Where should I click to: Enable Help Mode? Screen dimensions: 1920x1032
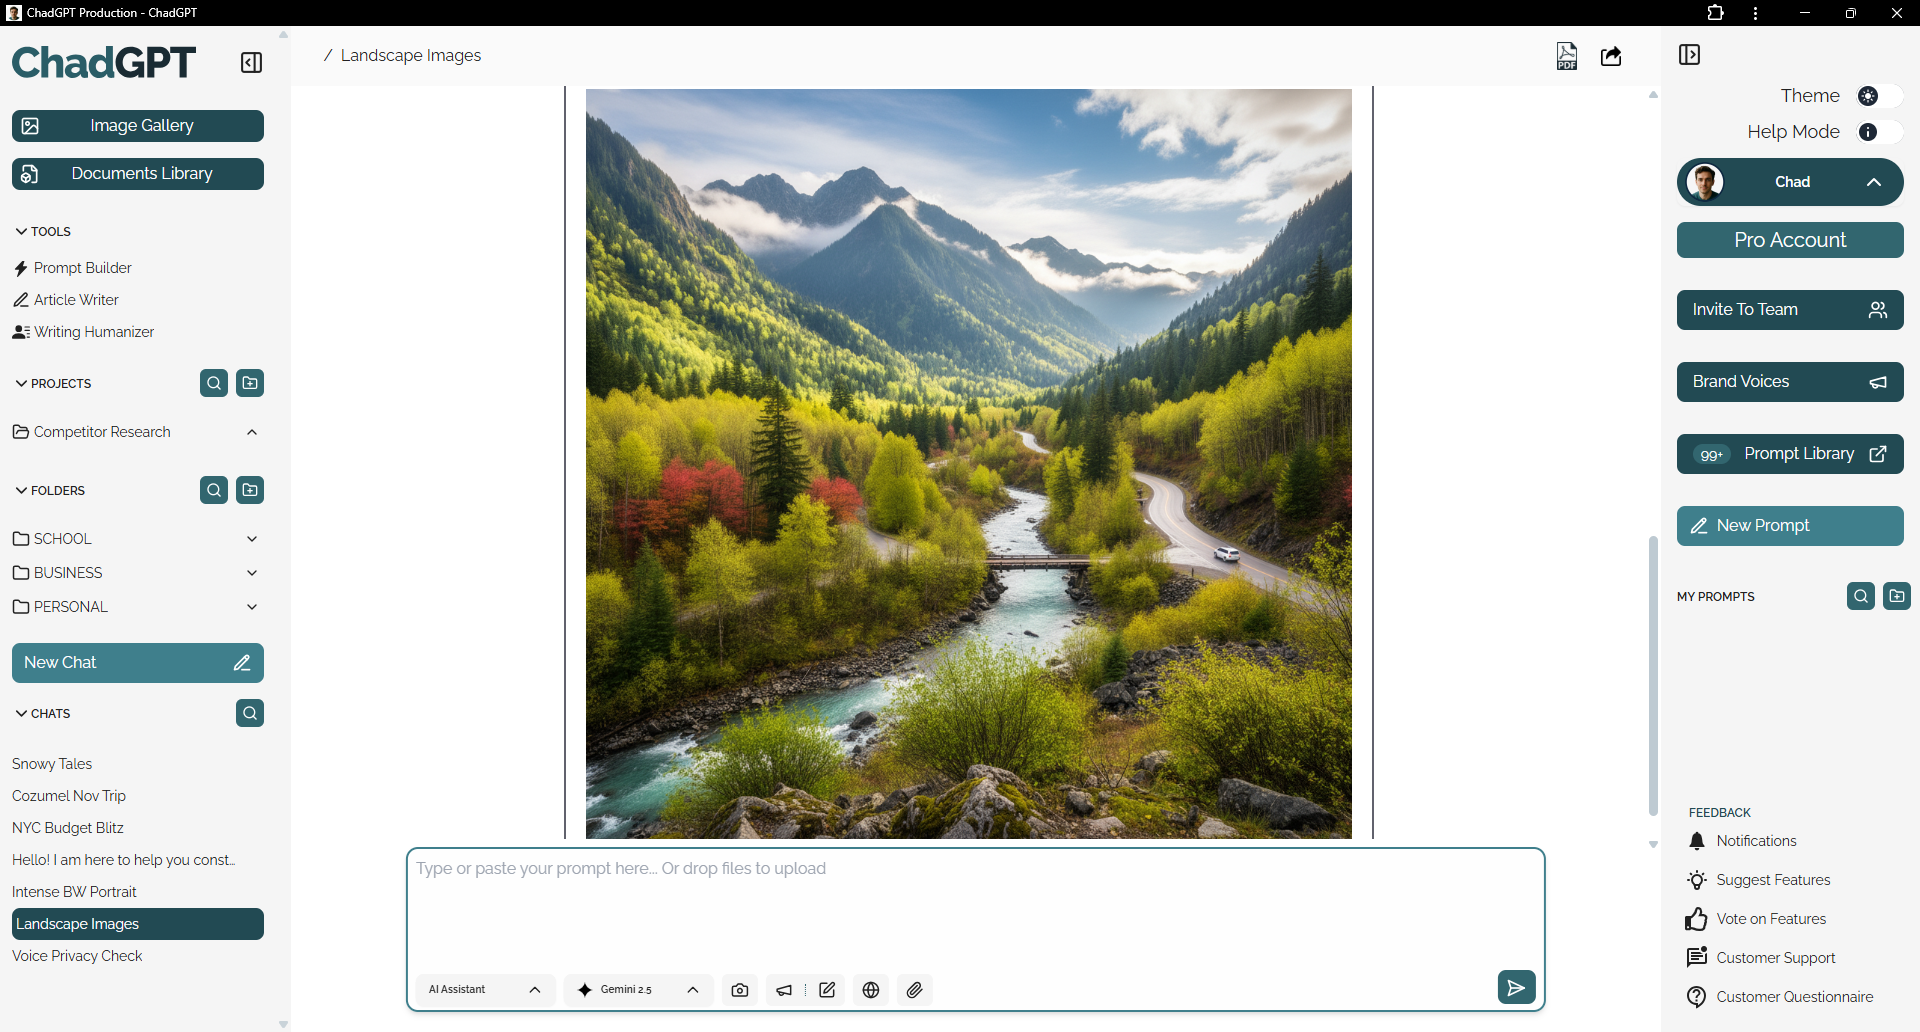(x=1879, y=132)
